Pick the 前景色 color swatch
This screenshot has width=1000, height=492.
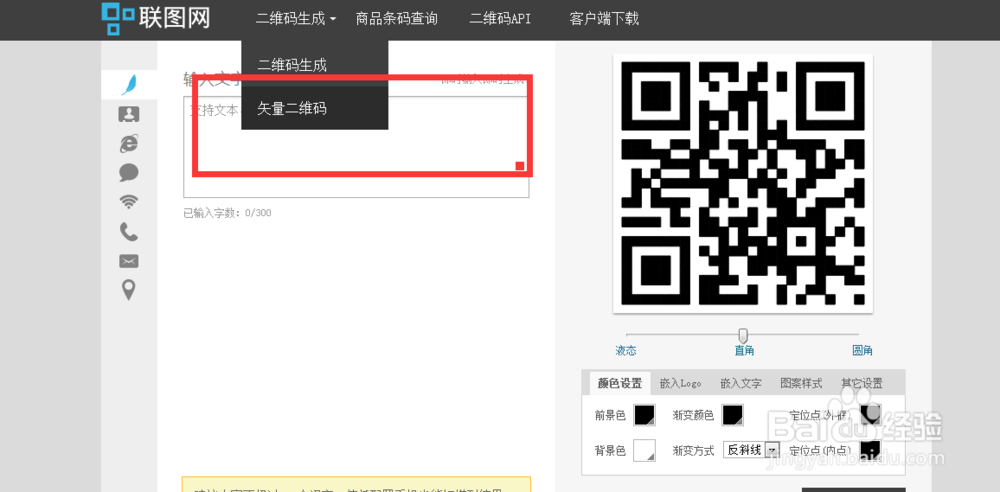[x=644, y=415]
